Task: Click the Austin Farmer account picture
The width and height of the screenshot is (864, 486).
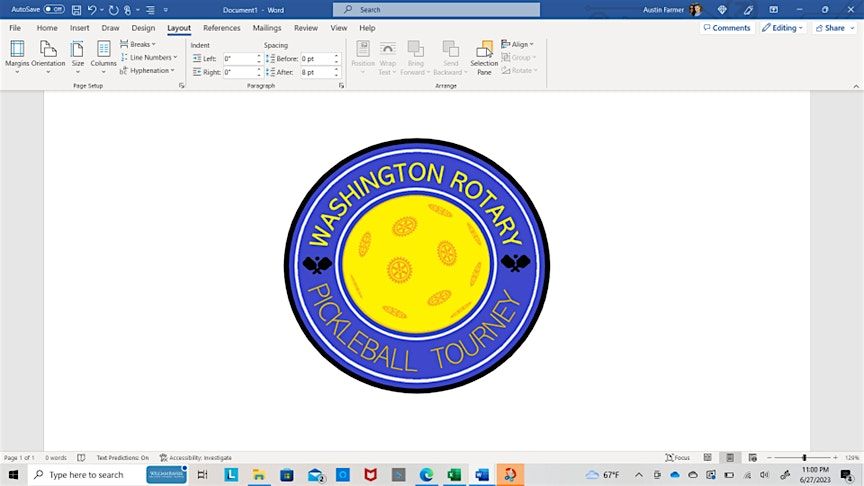Action: (695, 9)
